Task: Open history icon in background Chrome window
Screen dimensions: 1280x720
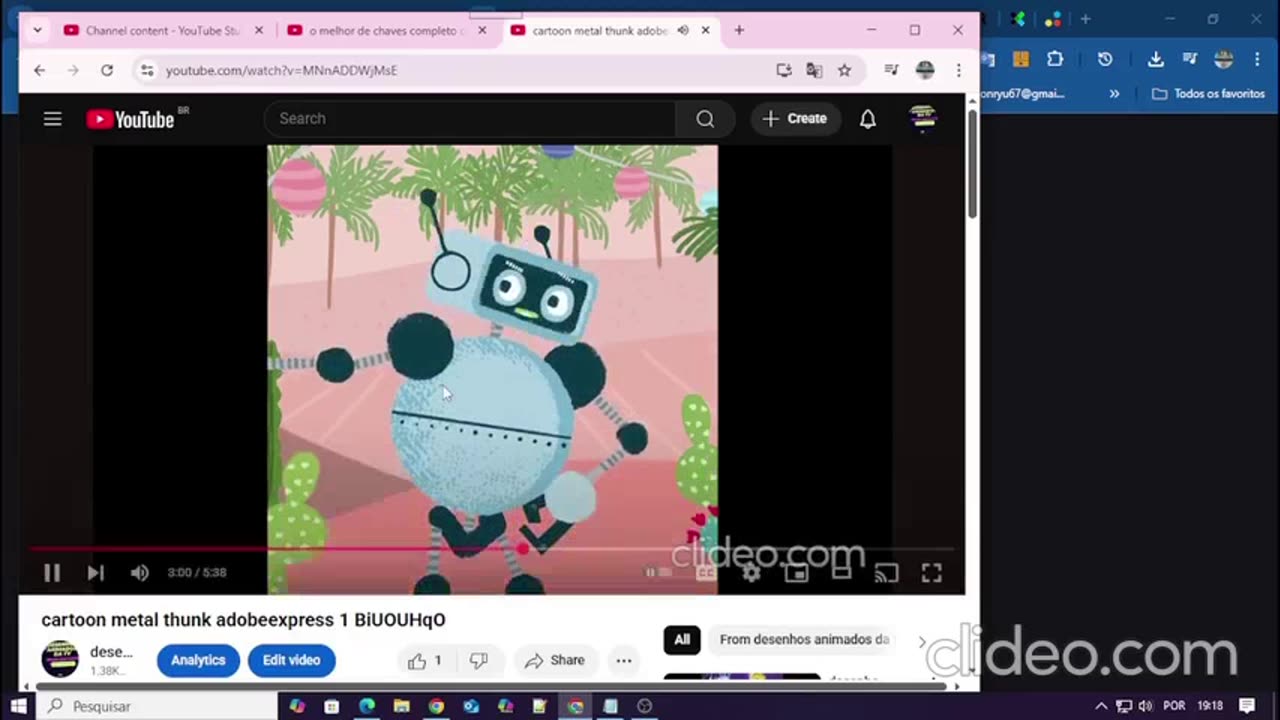Action: click(x=1105, y=59)
